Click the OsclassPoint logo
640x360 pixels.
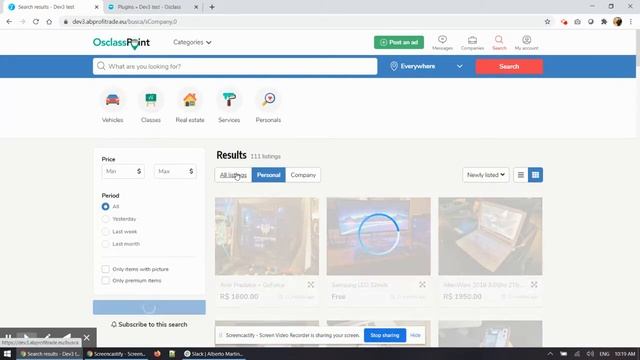click(x=121, y=43)
